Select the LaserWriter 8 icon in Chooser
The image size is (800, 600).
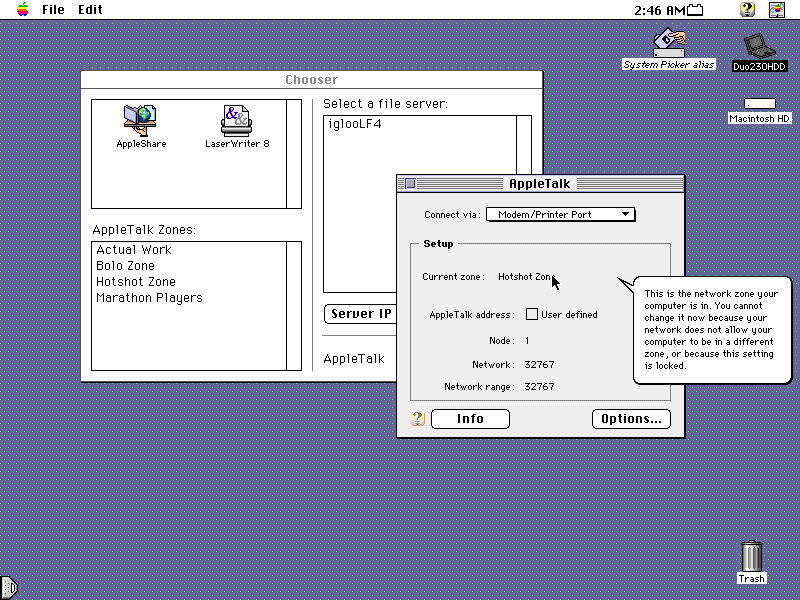pyautogui.click(x=237, y=127)
